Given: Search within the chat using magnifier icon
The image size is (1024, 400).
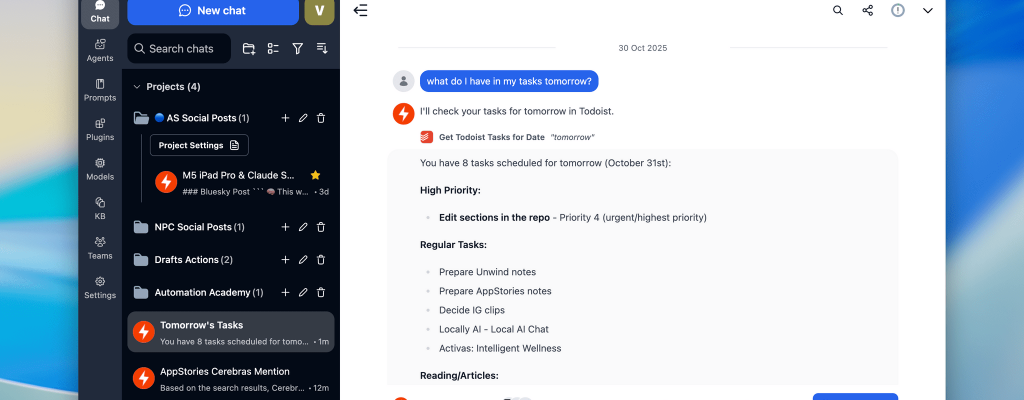Looking at the screenshot, I should (838, 10).
